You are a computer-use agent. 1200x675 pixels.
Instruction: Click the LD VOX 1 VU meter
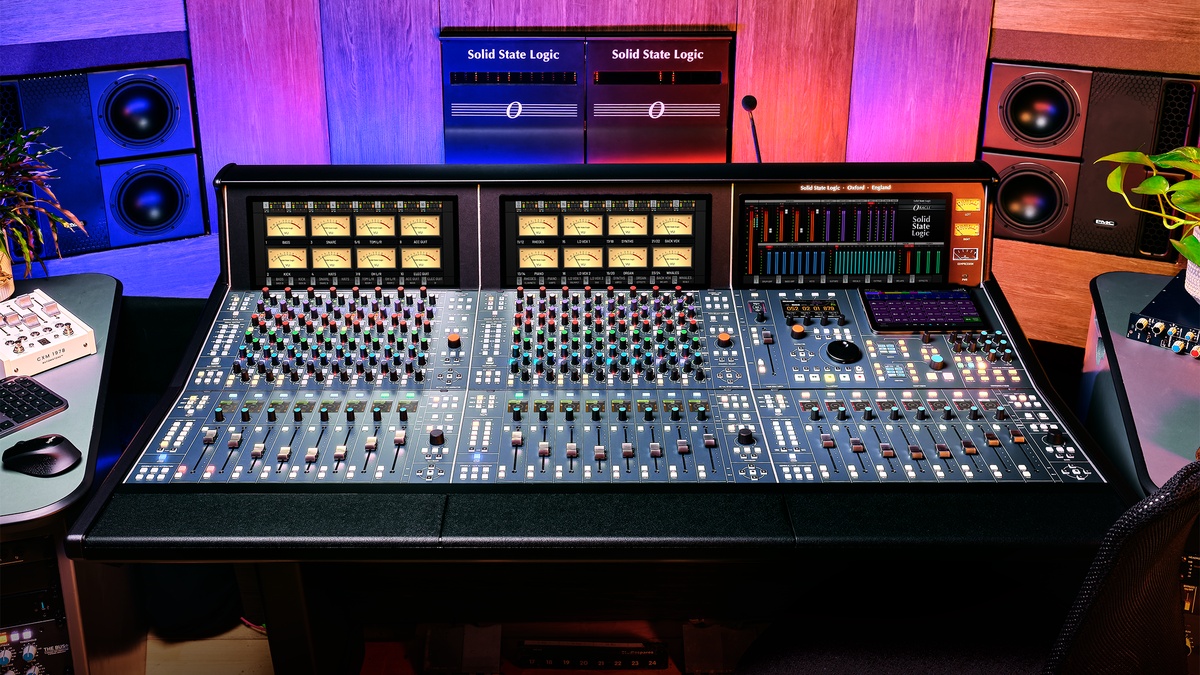(583, 226)
